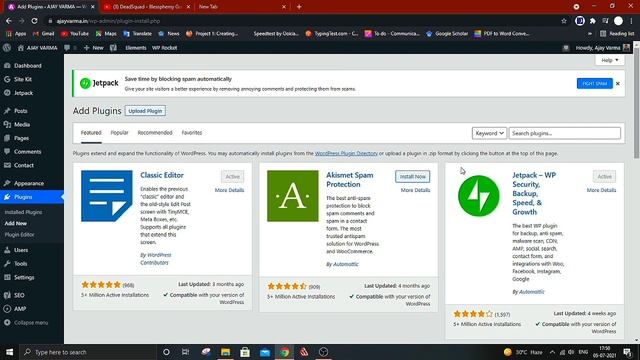Click the AMP icon in sidebar

coord(7,309)
